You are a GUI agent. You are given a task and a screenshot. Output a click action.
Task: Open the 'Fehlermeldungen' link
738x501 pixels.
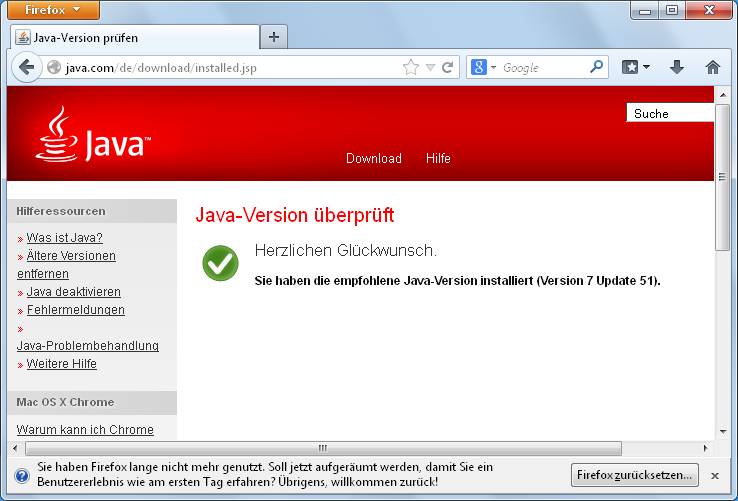pyautogui.click(x=76, y=310)
